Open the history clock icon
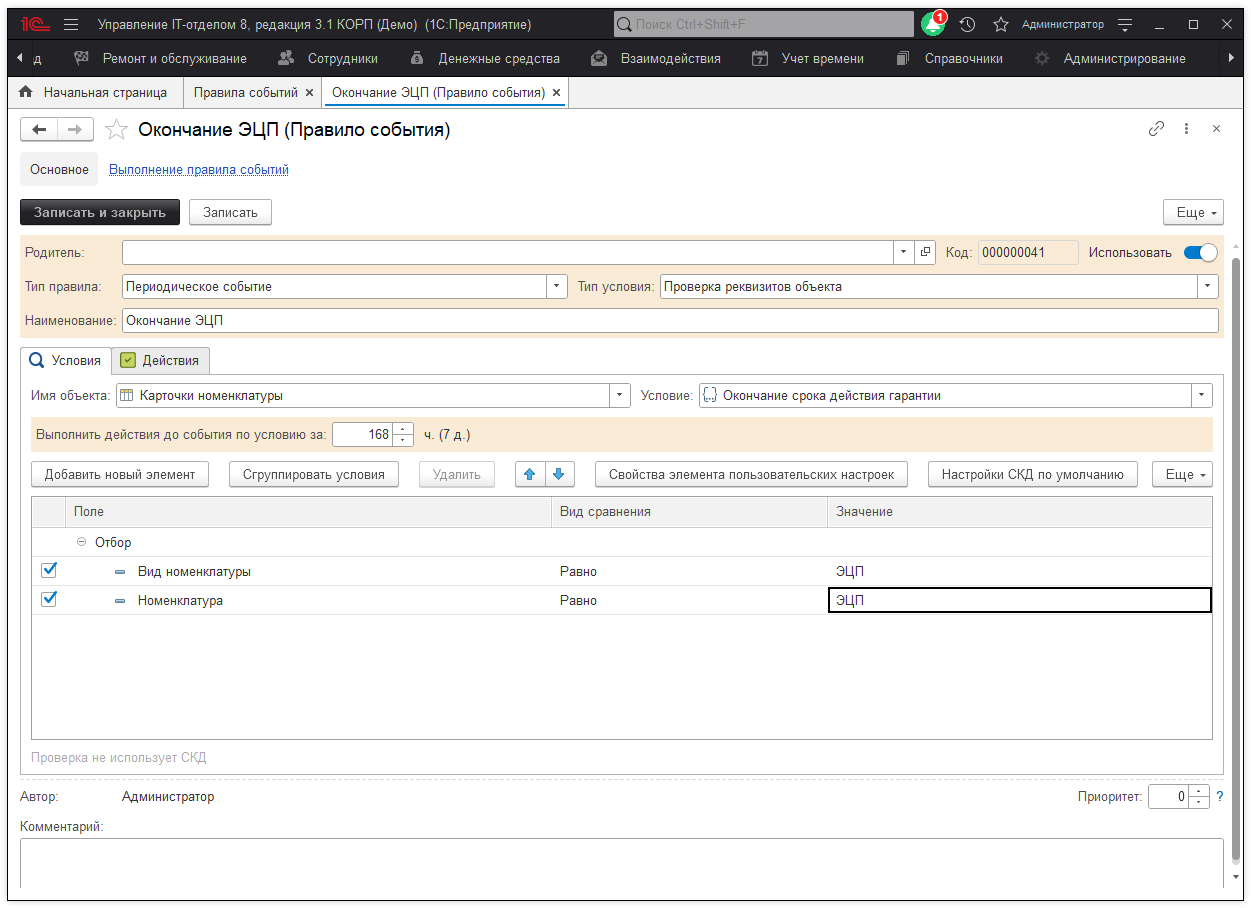This screenshot has height=908, width=1251. (967, 24)
